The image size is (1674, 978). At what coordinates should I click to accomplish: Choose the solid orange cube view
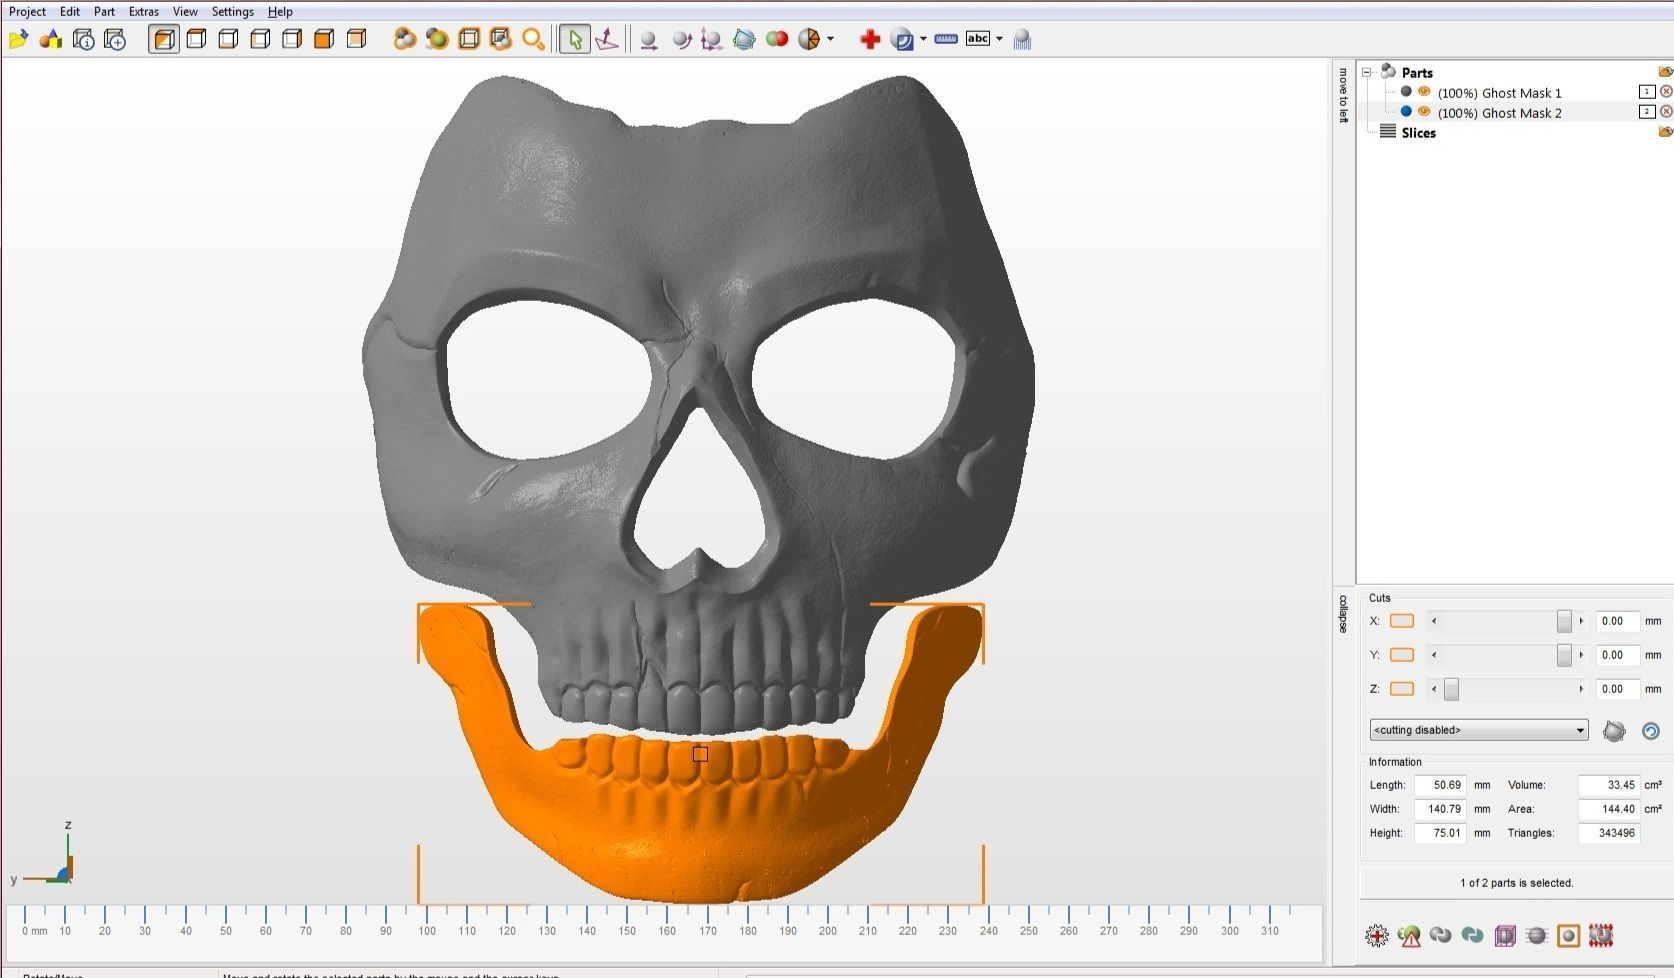click(x=324, y=39)
